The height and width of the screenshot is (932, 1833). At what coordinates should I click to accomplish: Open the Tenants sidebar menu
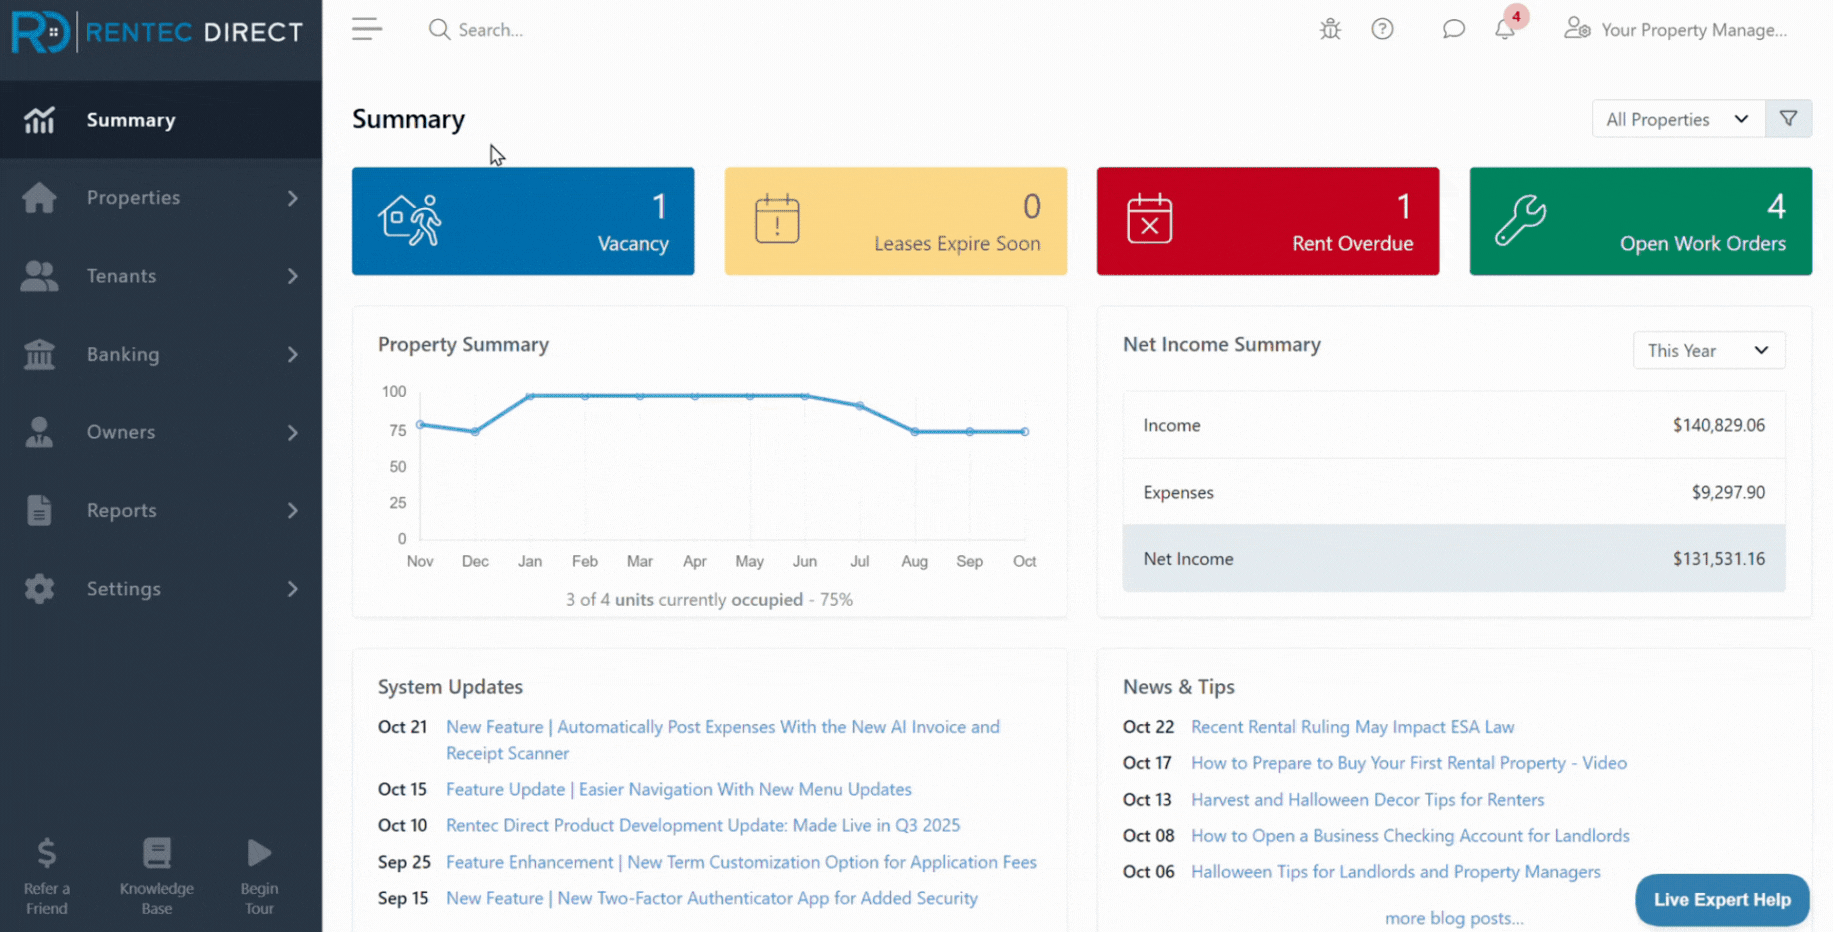161,276
